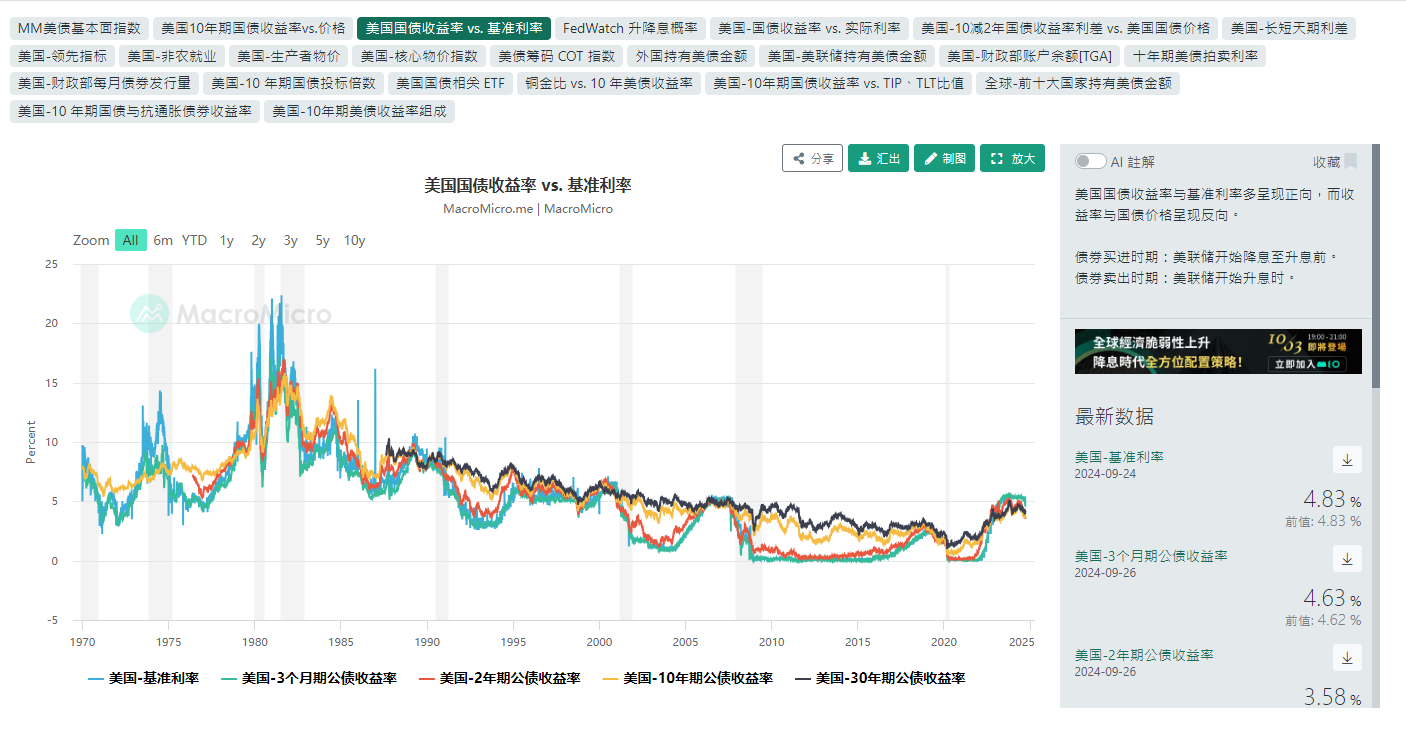This screenshot has width=1406, height=748.
Task: Click the download icon beside 美国-2年期公债收益率
Action: click(x=1347, y=657)
